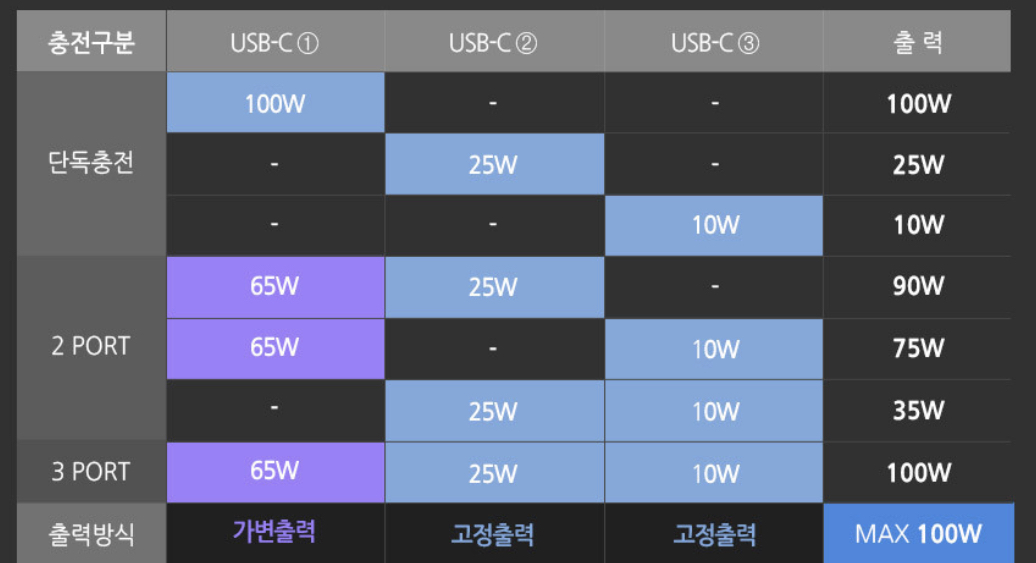Click 고정출력 under the USB-C ② column

pyautogui.click(x=494, y=533)
